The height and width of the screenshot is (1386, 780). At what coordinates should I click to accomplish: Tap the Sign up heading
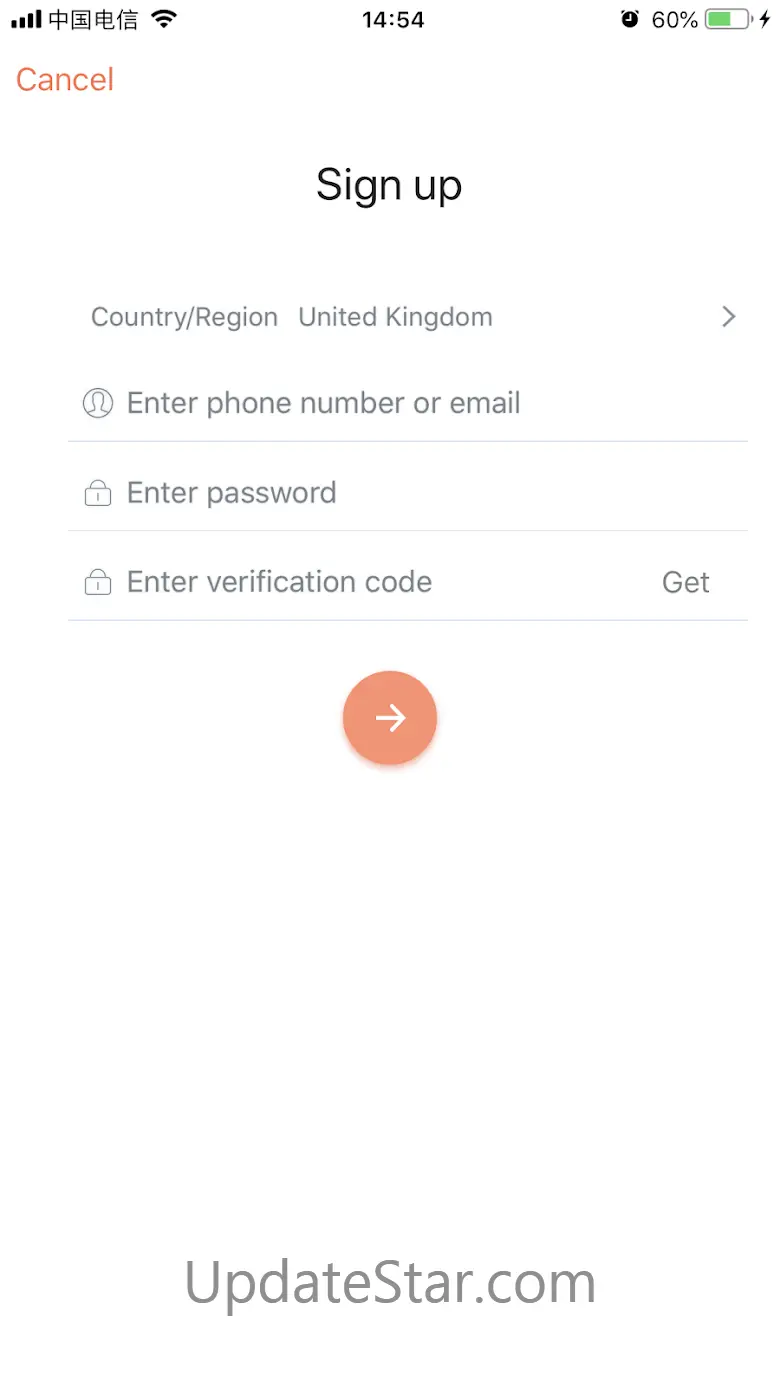(x=389, y=186)
